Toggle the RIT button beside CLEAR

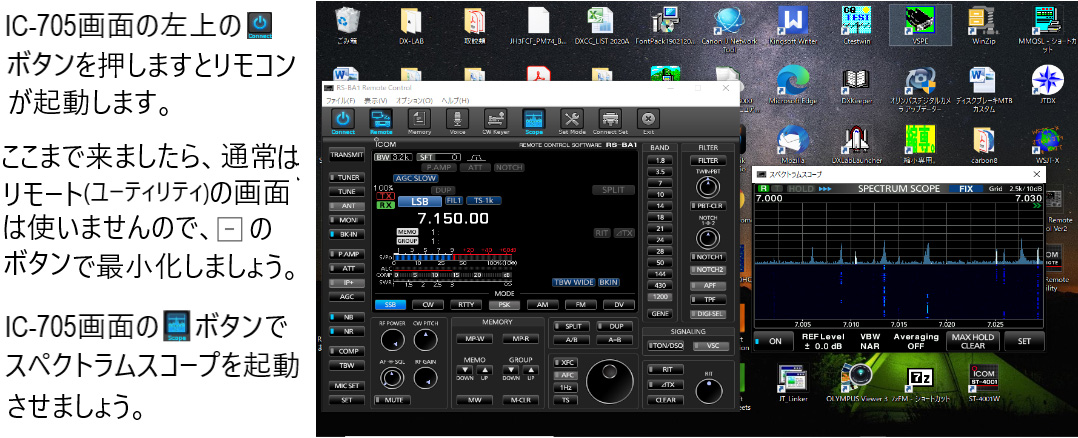point(665,369)
